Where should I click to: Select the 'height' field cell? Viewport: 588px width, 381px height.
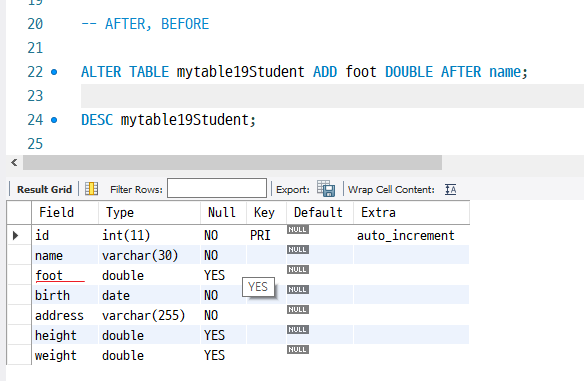(65, 335)
